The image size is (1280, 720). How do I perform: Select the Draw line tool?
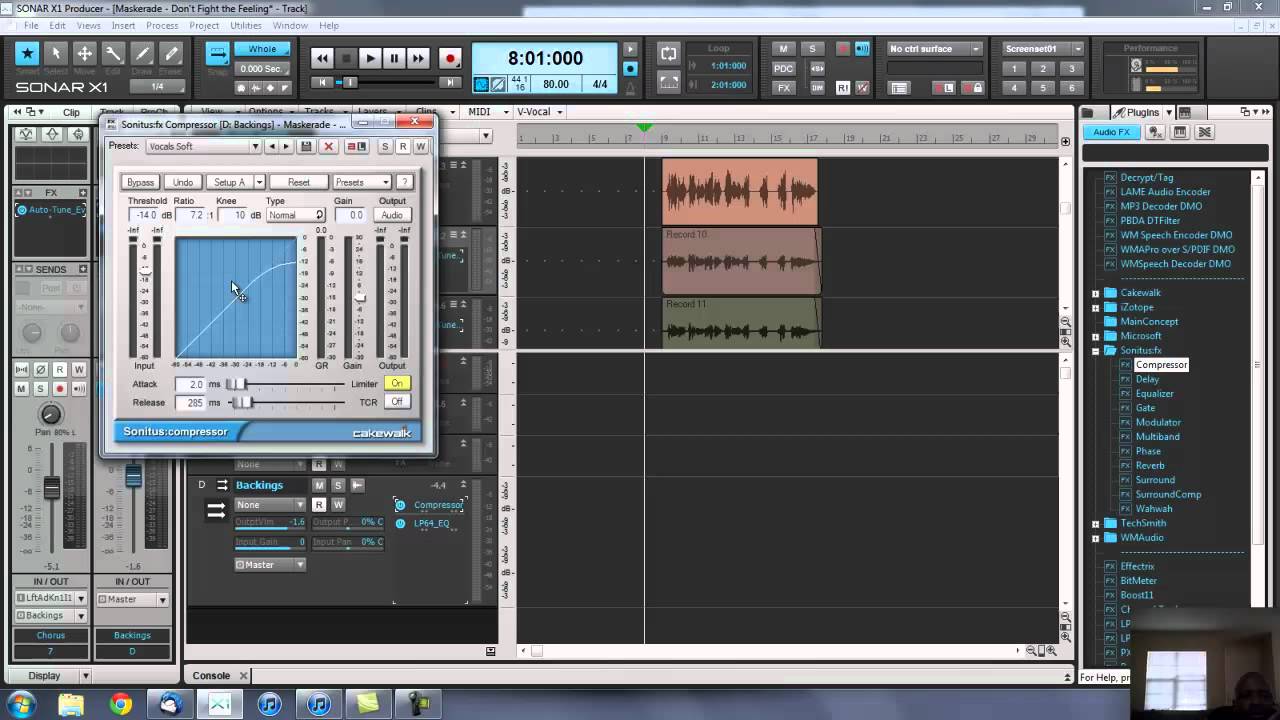pyautogui.click(x=143, y=54)
